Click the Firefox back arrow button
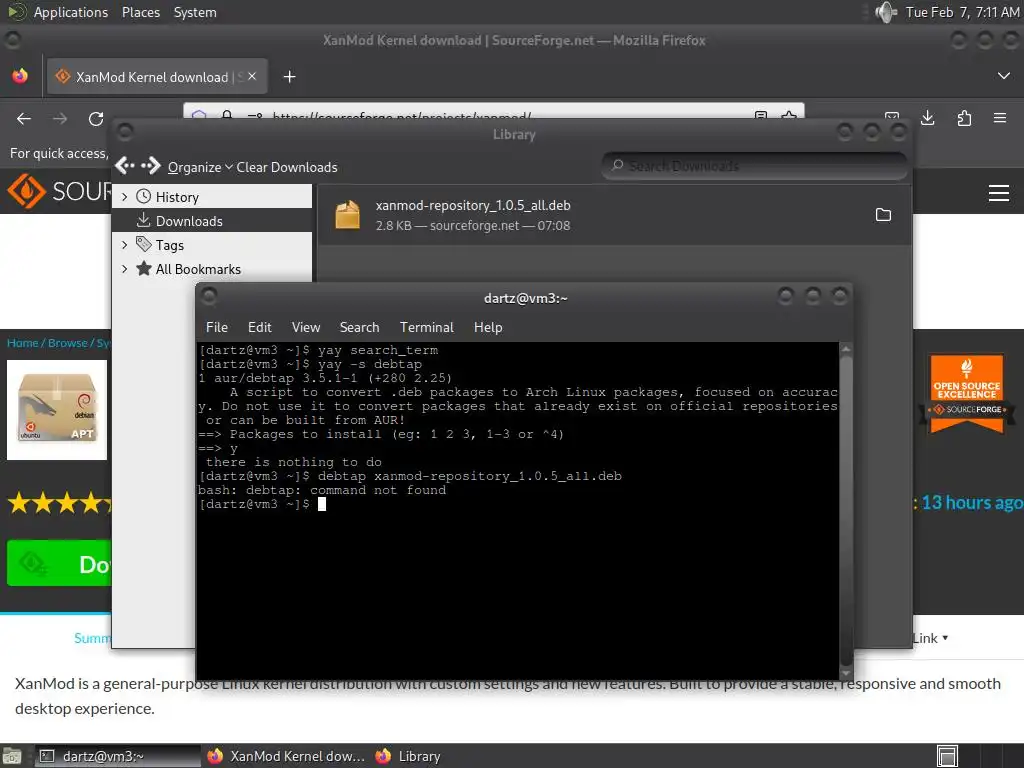1024x768 pixels. [24, 118]
